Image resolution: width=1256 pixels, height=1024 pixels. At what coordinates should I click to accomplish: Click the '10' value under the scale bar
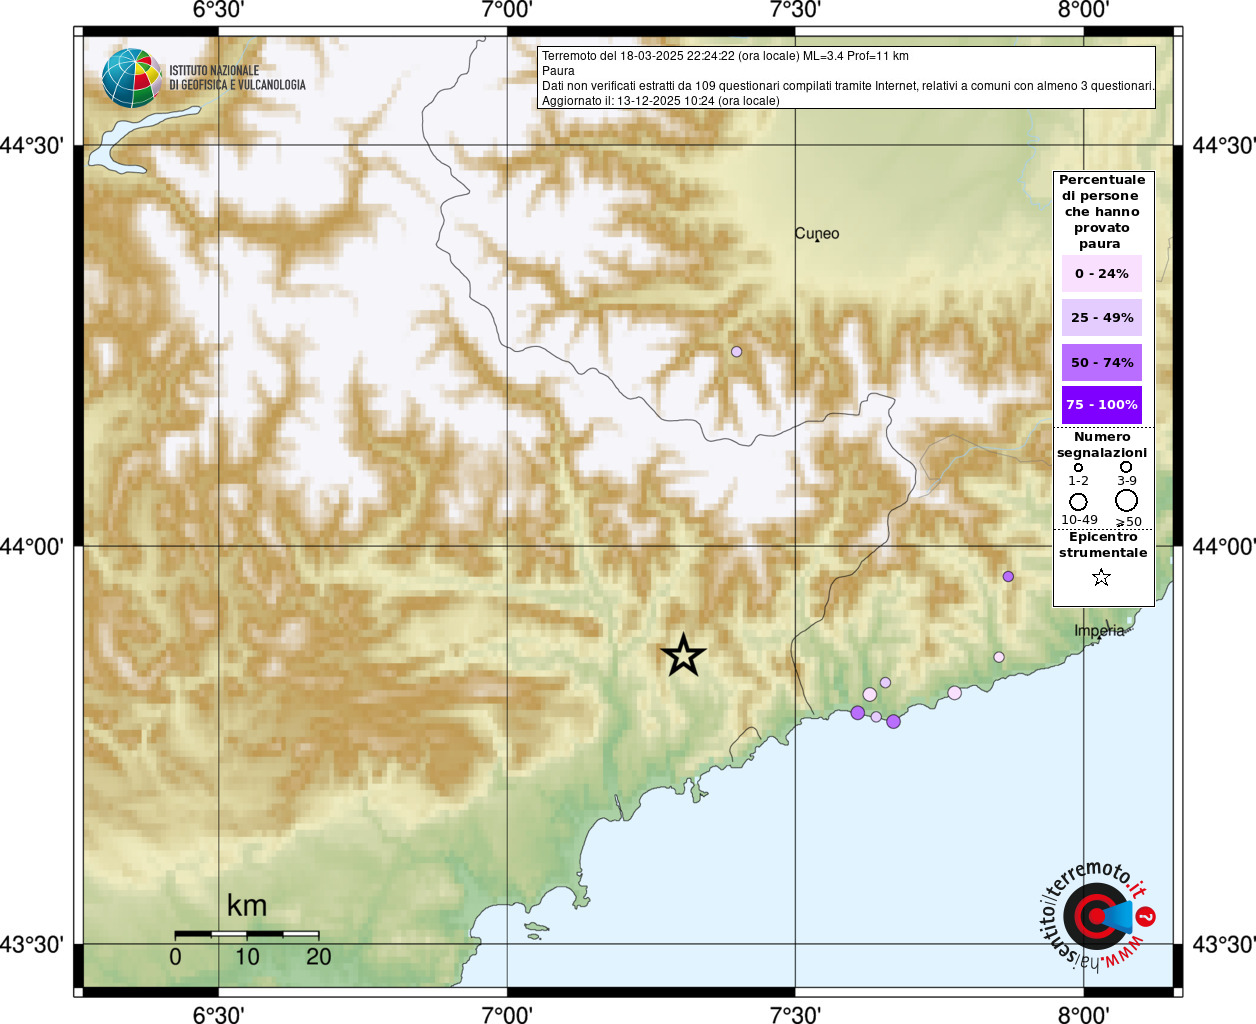(247, 957)
